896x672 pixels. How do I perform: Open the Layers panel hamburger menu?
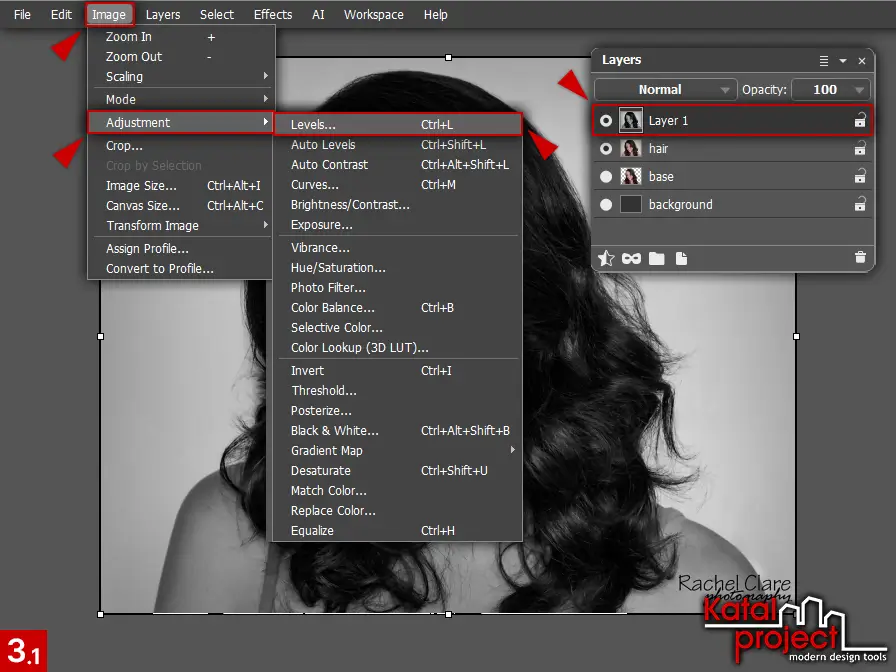823,59
